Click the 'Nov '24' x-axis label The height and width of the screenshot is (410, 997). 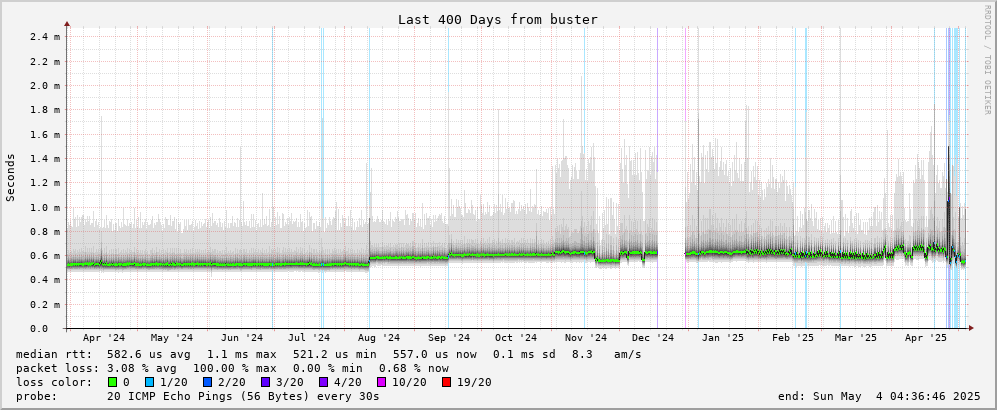tap(586, 338)
